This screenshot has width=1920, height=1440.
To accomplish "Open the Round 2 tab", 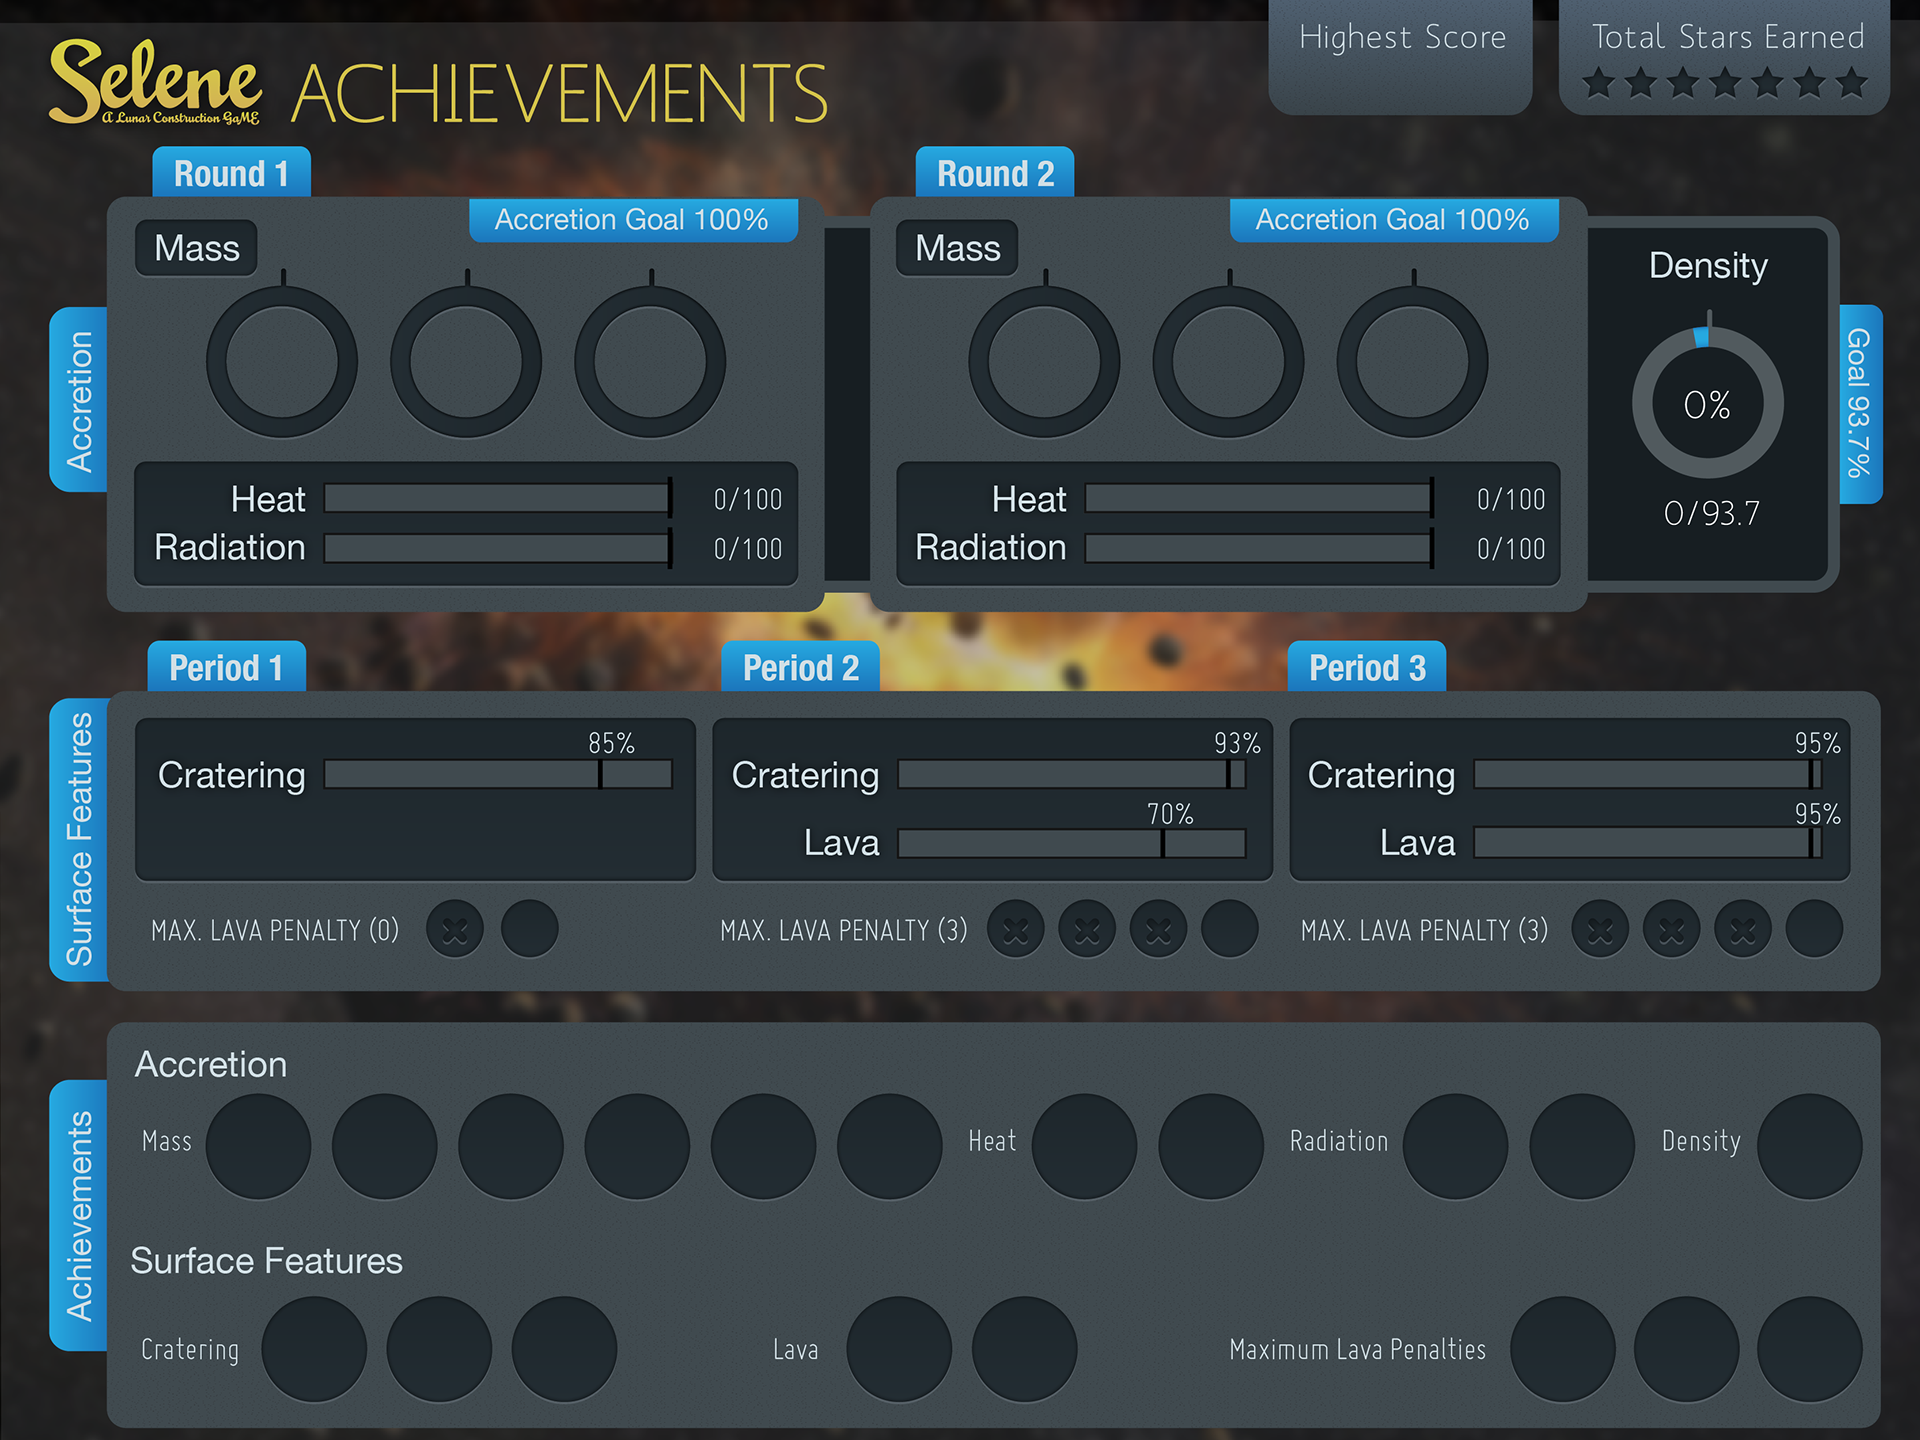I will point(995,174).
